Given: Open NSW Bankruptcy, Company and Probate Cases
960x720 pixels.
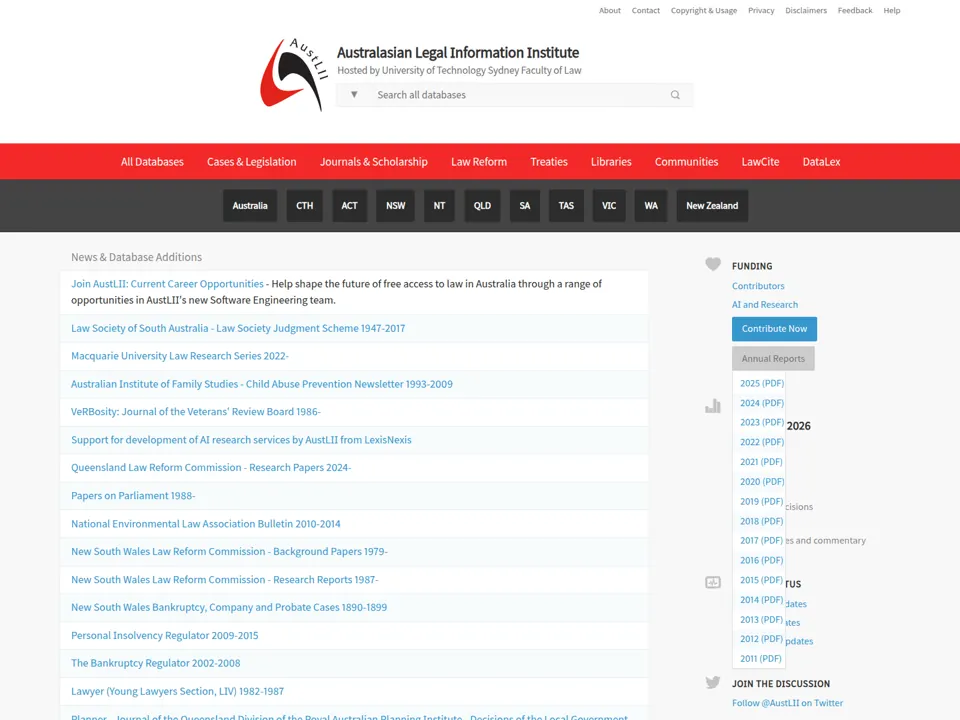Looking at the screenshot, I should pyautogui.click(x=229, y=607).
